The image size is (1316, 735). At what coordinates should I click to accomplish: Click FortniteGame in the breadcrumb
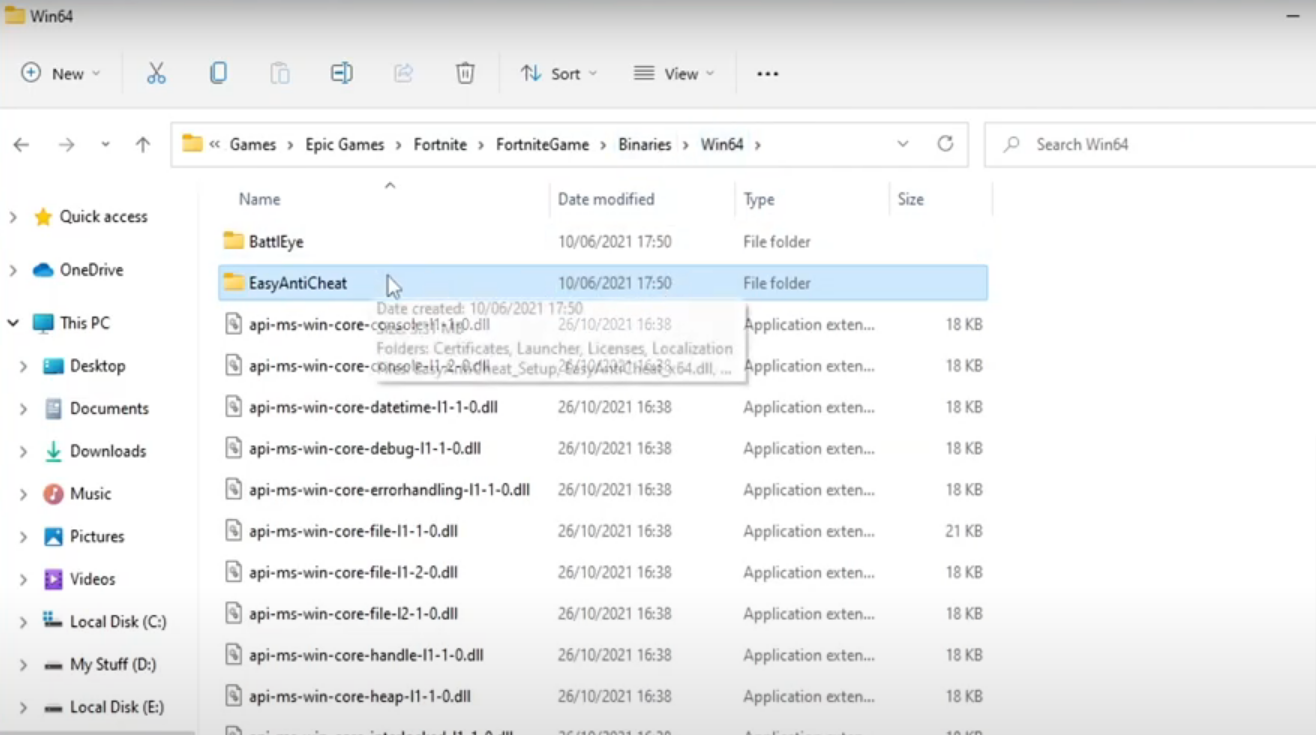point(543,144)
